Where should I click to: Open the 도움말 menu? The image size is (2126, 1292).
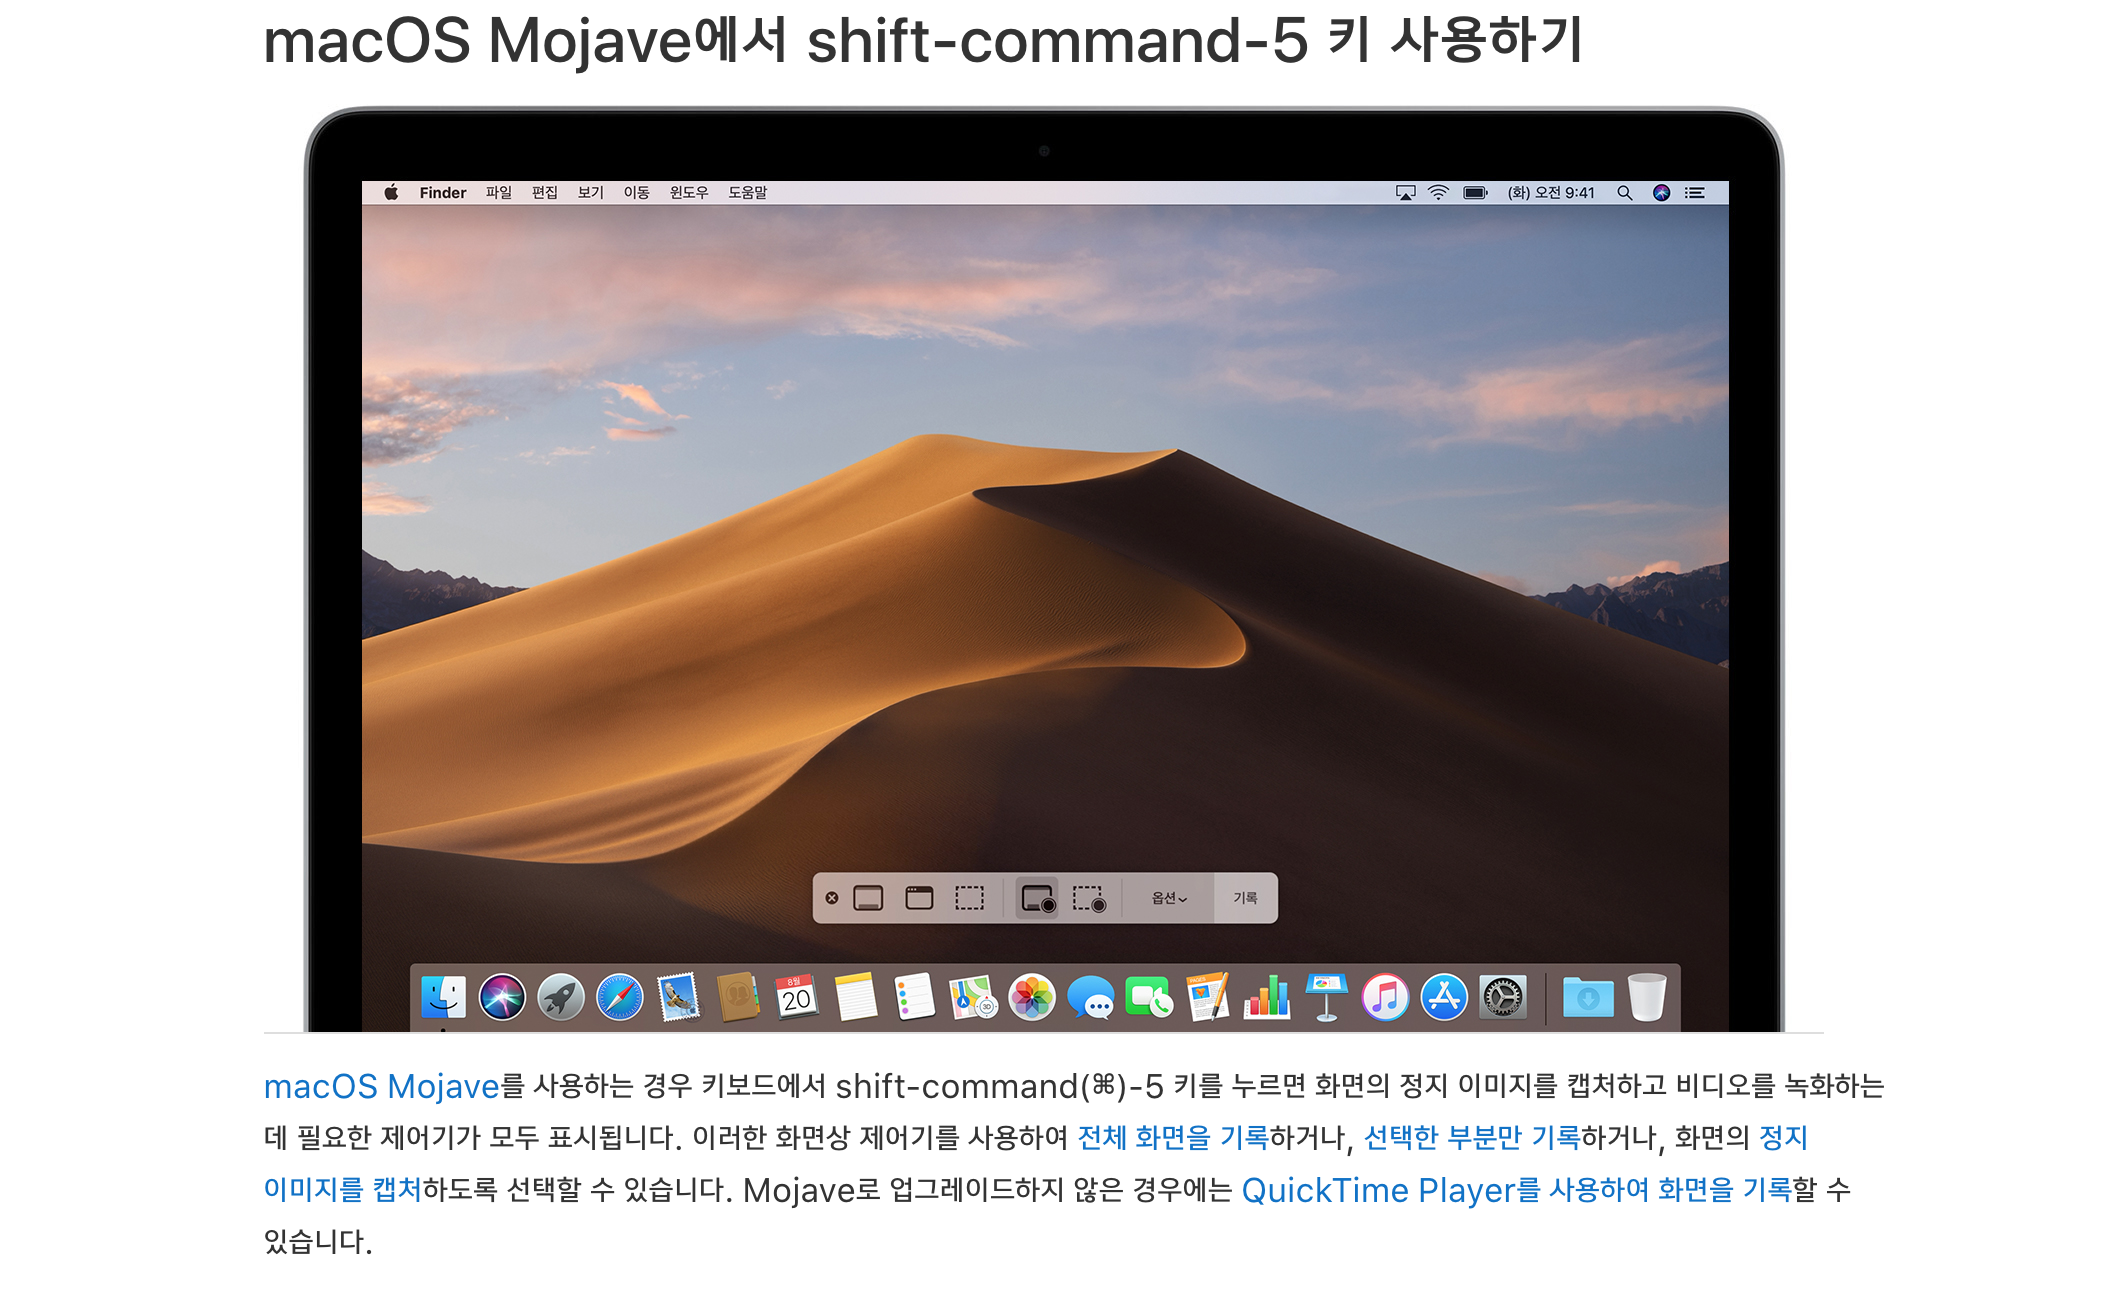747,193
